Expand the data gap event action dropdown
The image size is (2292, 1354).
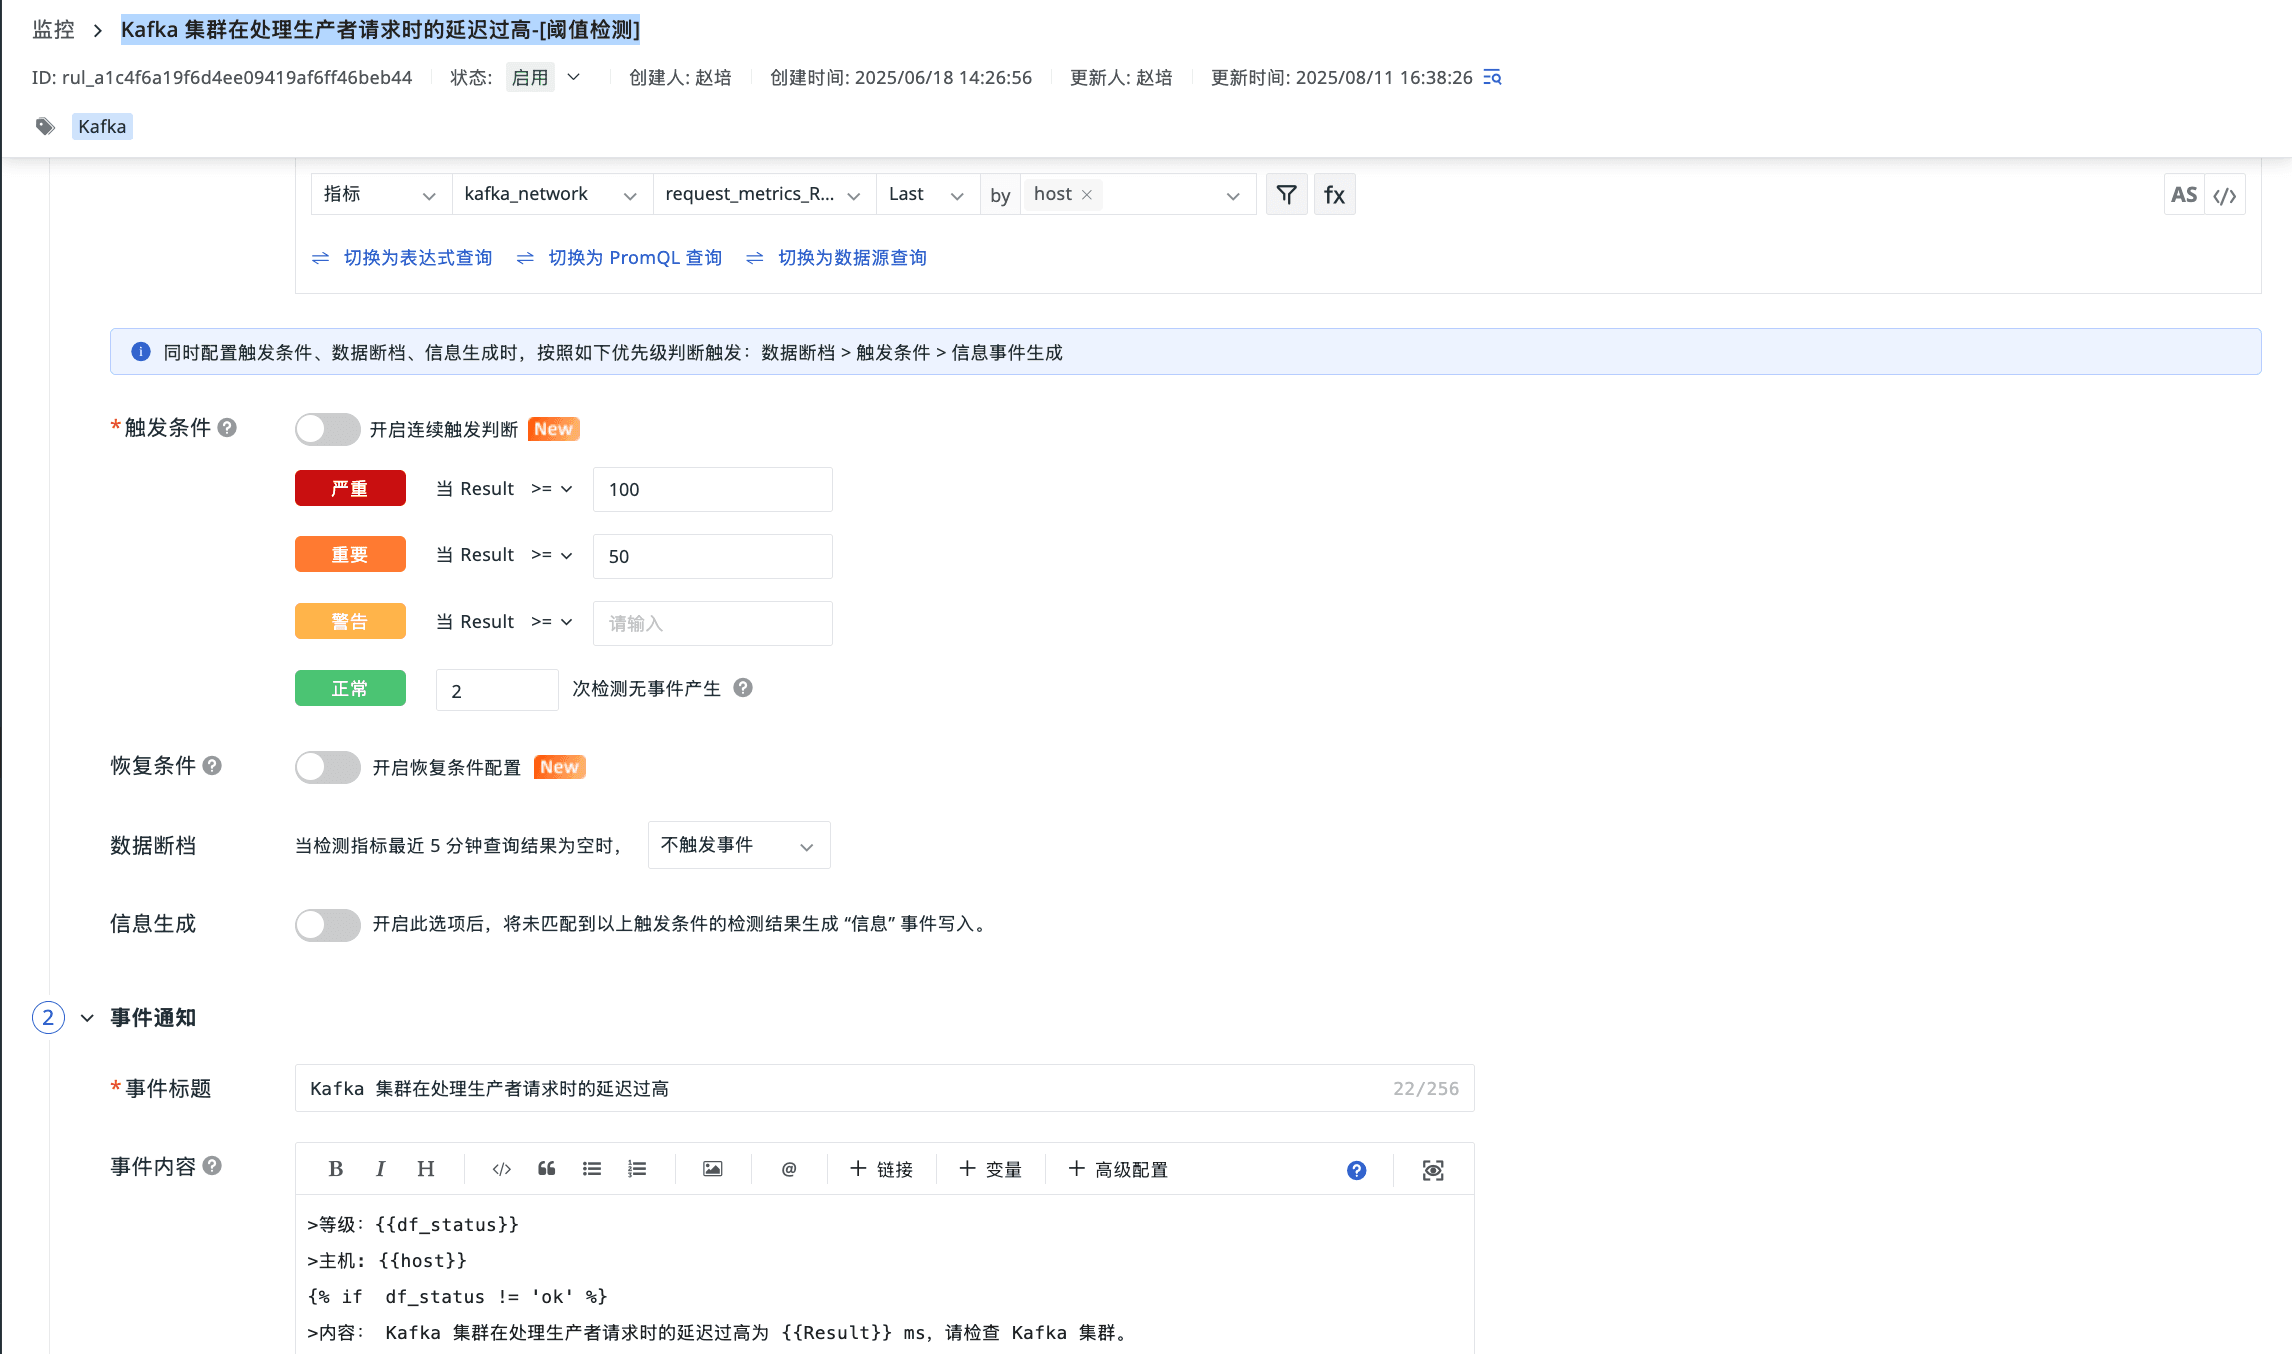(738, 845)
